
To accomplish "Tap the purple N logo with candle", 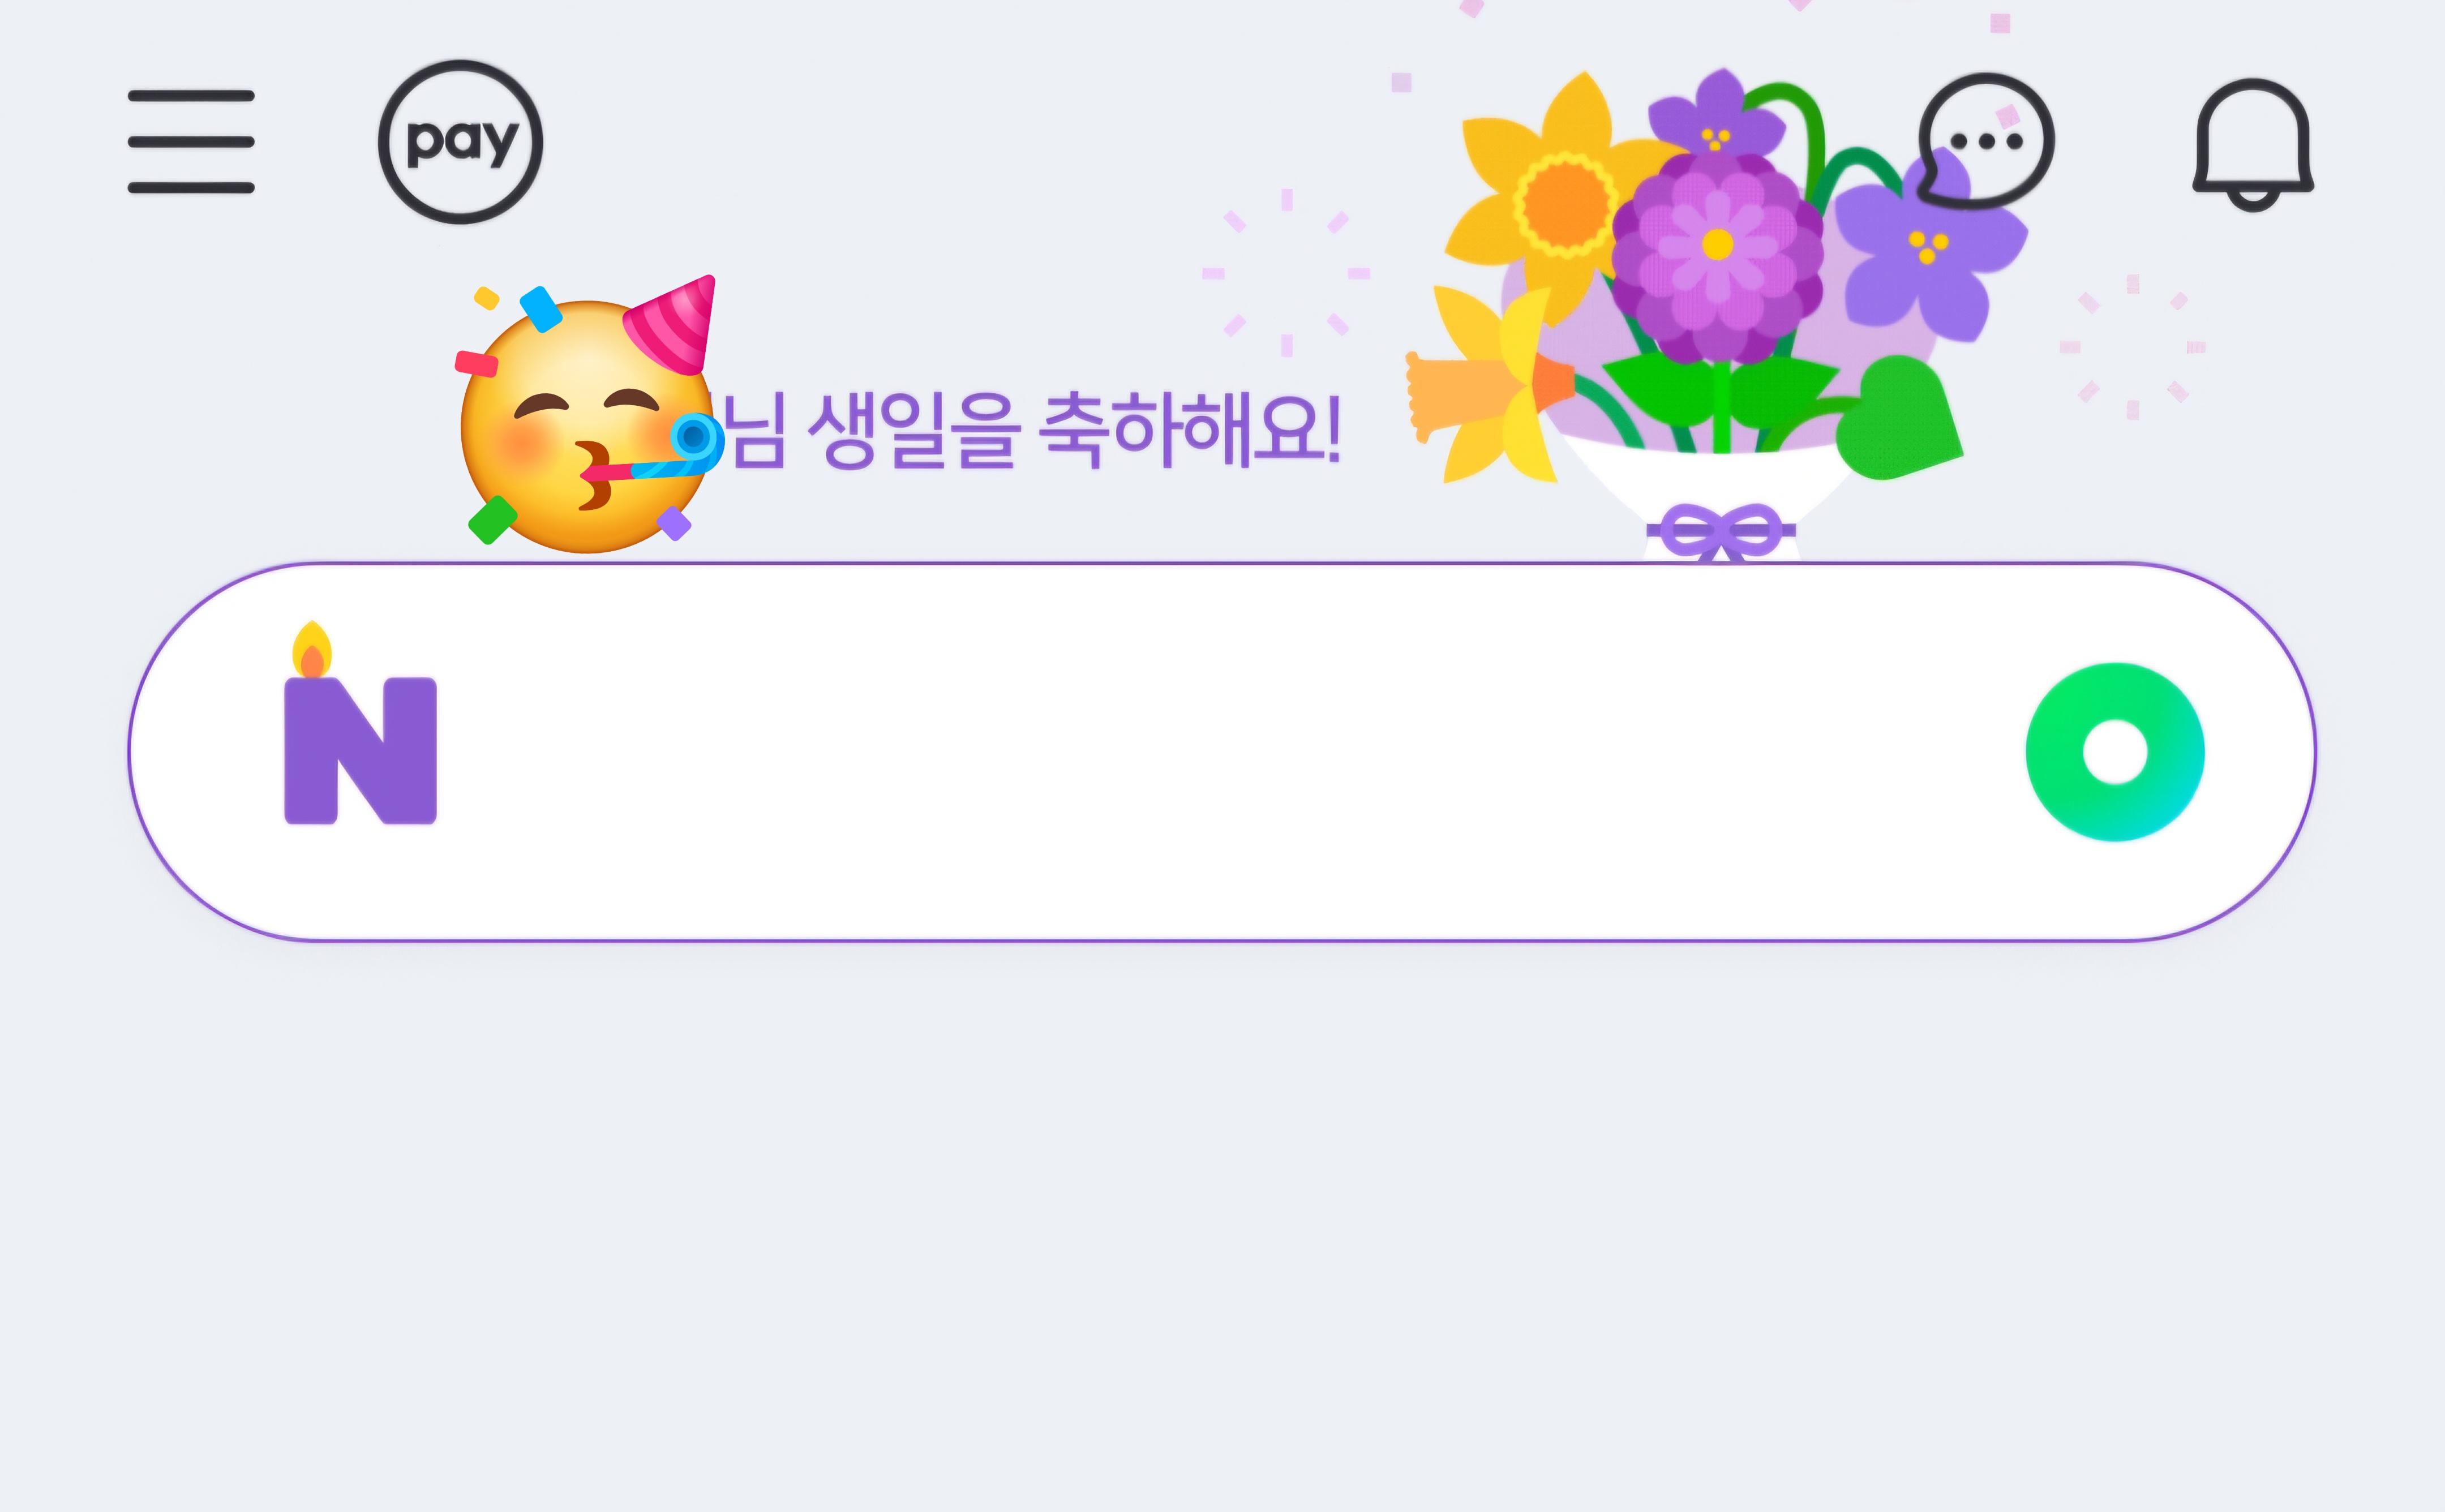I will [x=360, y=723].
